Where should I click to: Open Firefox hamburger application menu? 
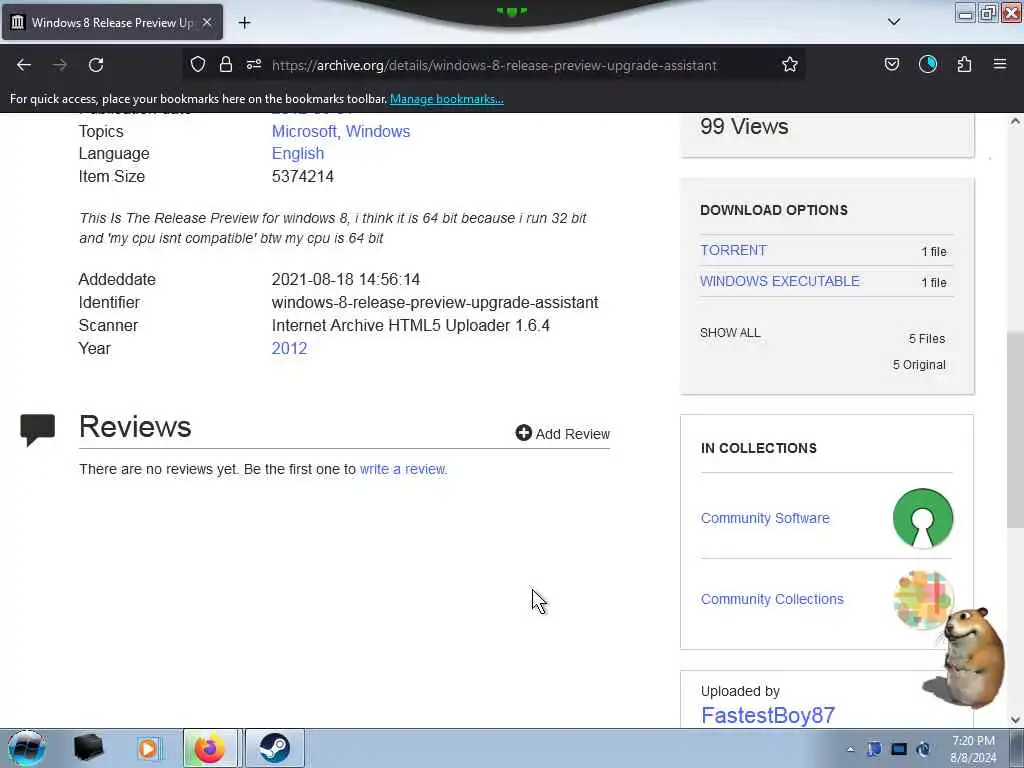(x=1000, y=64)
